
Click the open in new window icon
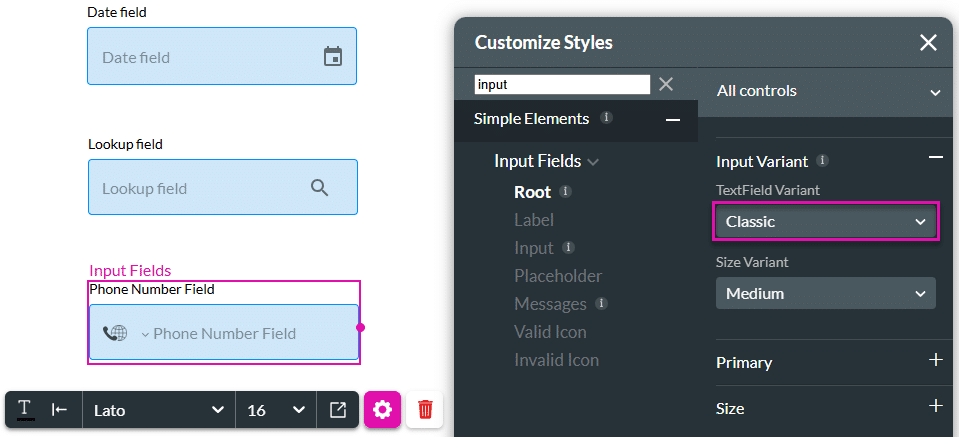(x=338, y=410)
